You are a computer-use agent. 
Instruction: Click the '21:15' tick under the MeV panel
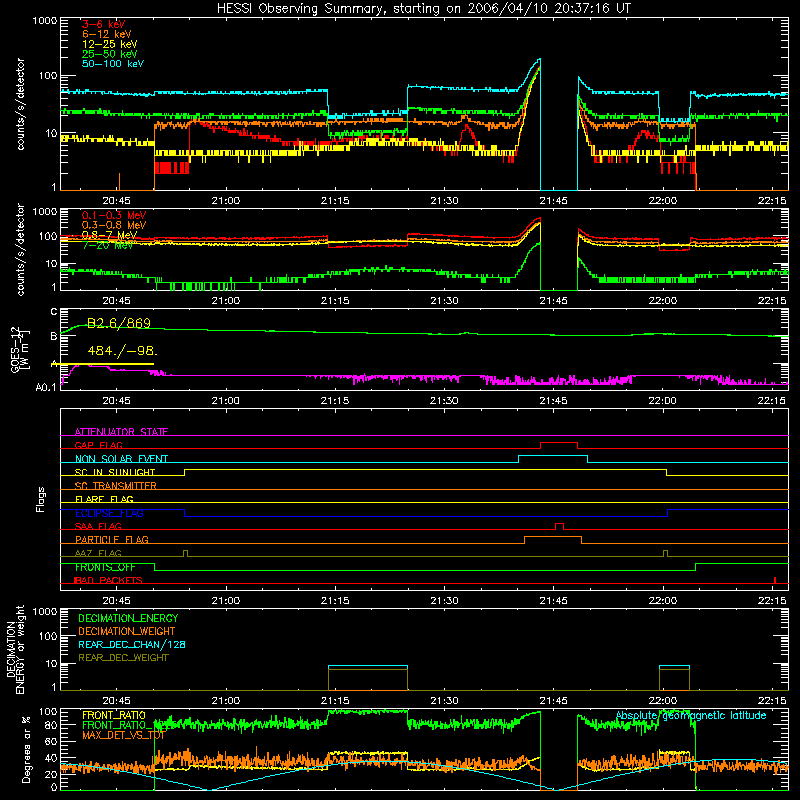[x=335, y=301]
